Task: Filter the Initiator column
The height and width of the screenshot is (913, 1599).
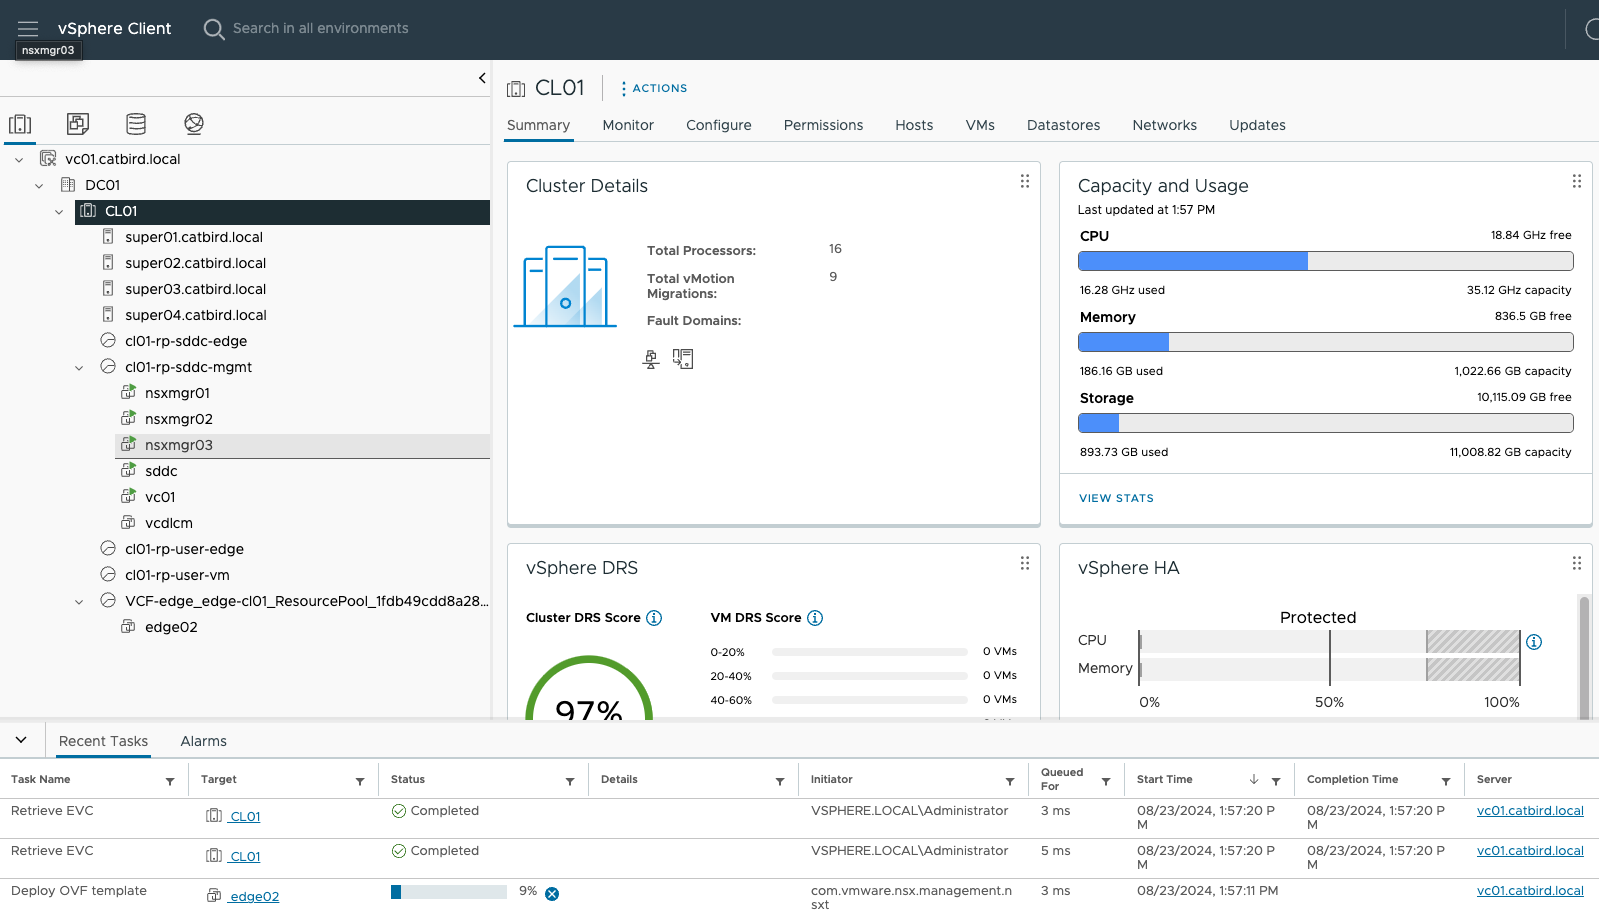Action: 1010,781
